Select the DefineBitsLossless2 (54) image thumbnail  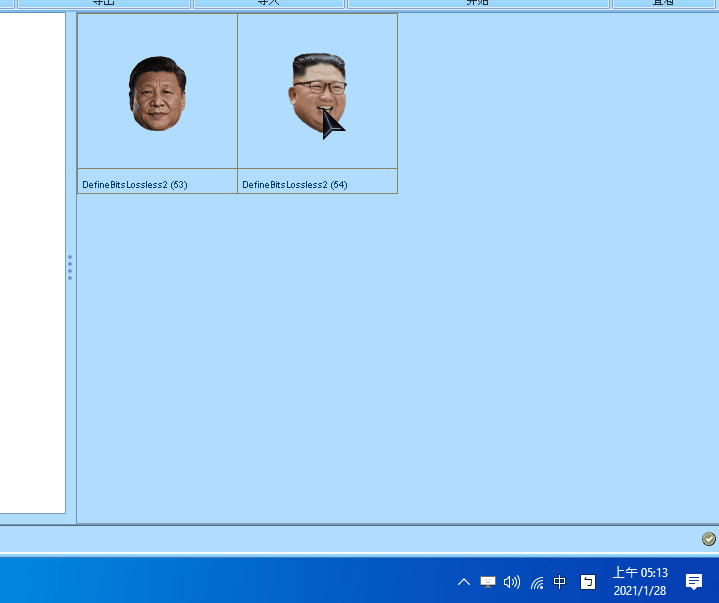tap(317, 94)
